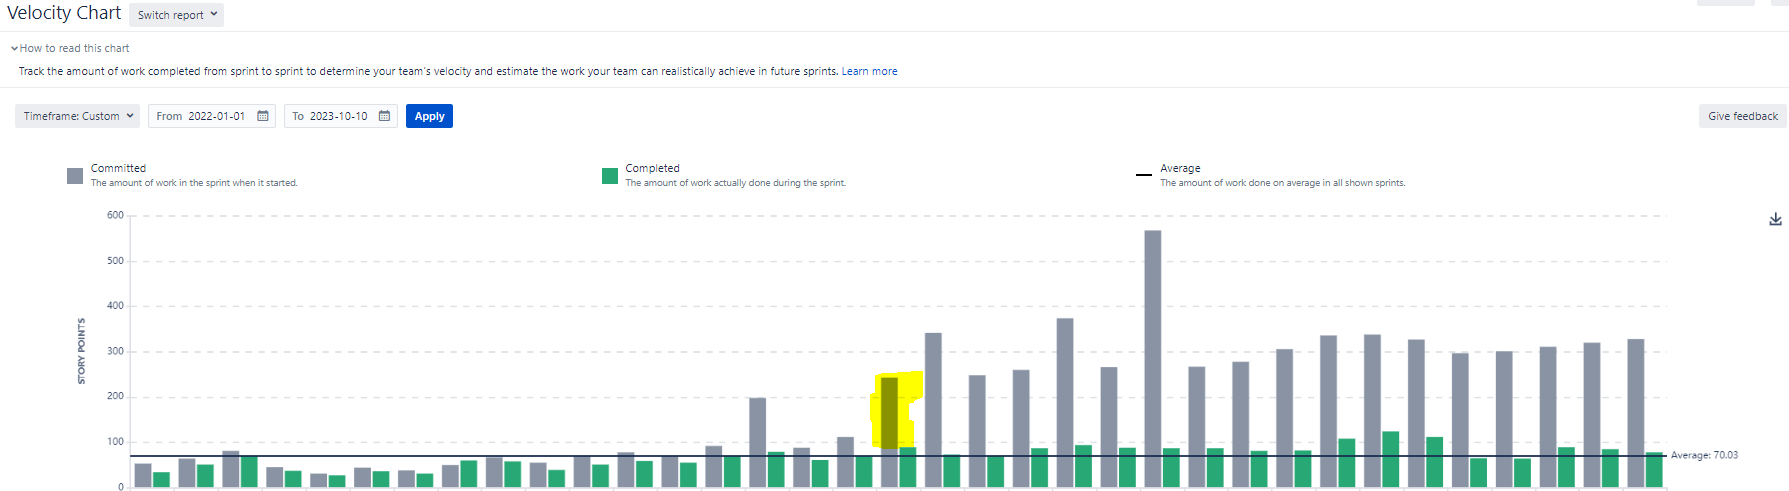Viewport: 1789px width, 491px height.
Task: Open the From date calendar picker icon
Action: click(x=263, y=116)
